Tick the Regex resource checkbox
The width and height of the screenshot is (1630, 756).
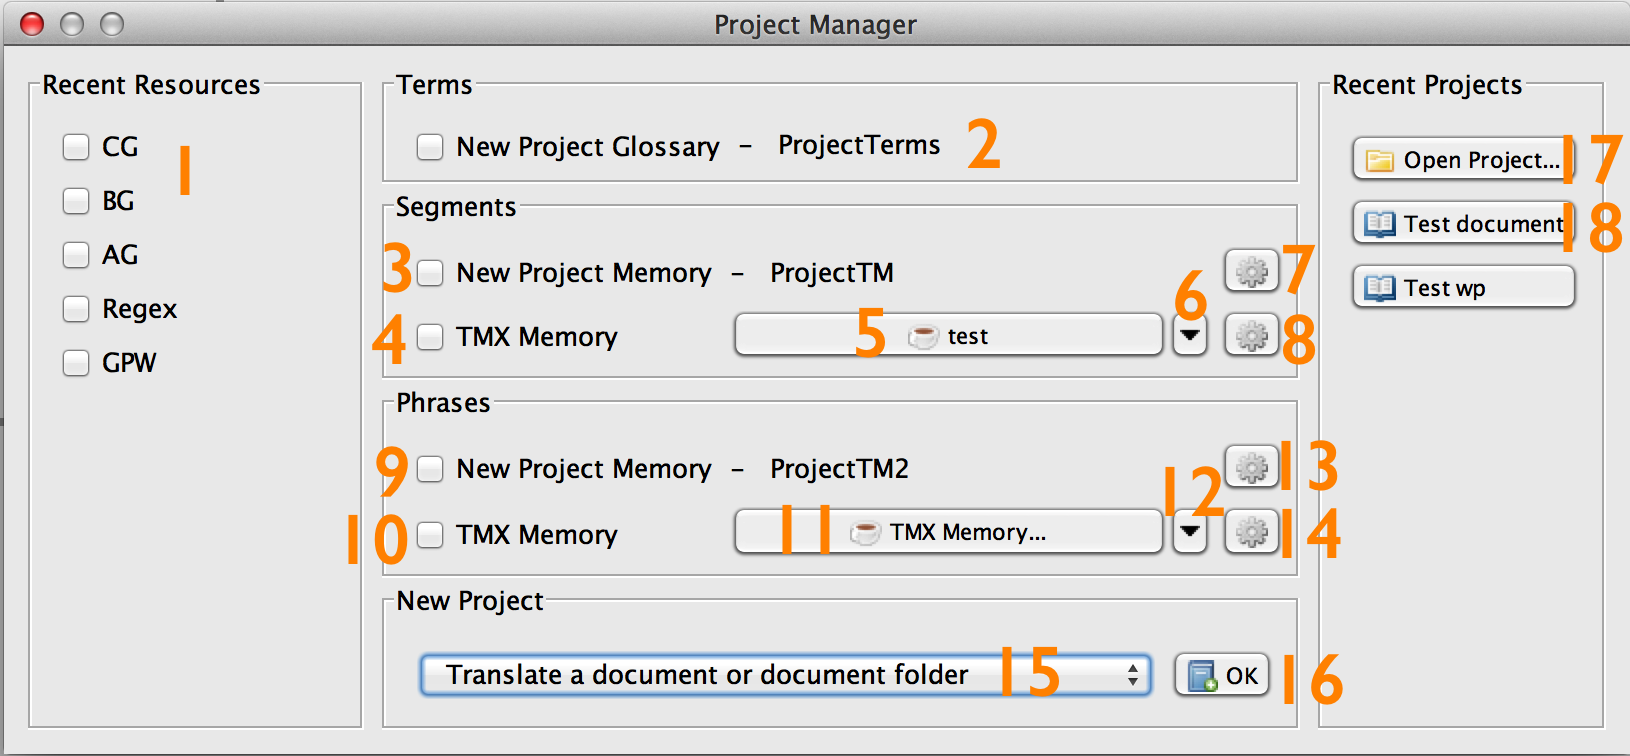(76, 309)
